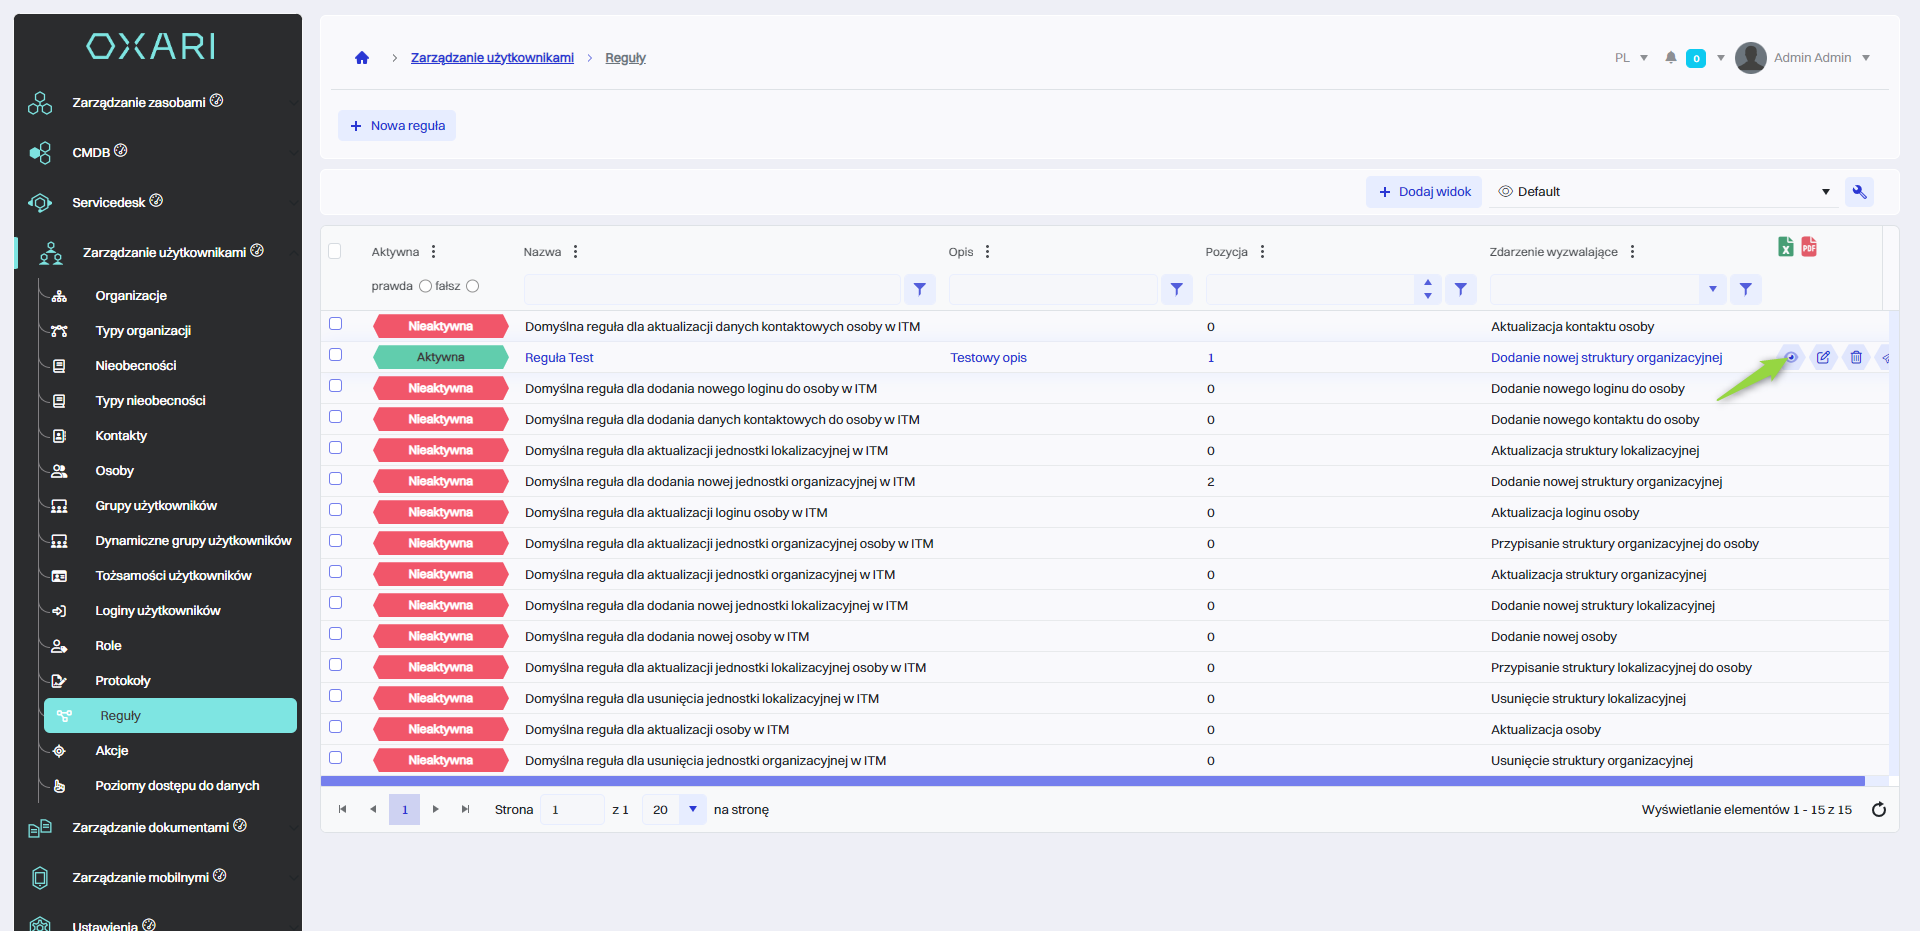Open Grupy użytkowników in the sidebar

[156, 506]
